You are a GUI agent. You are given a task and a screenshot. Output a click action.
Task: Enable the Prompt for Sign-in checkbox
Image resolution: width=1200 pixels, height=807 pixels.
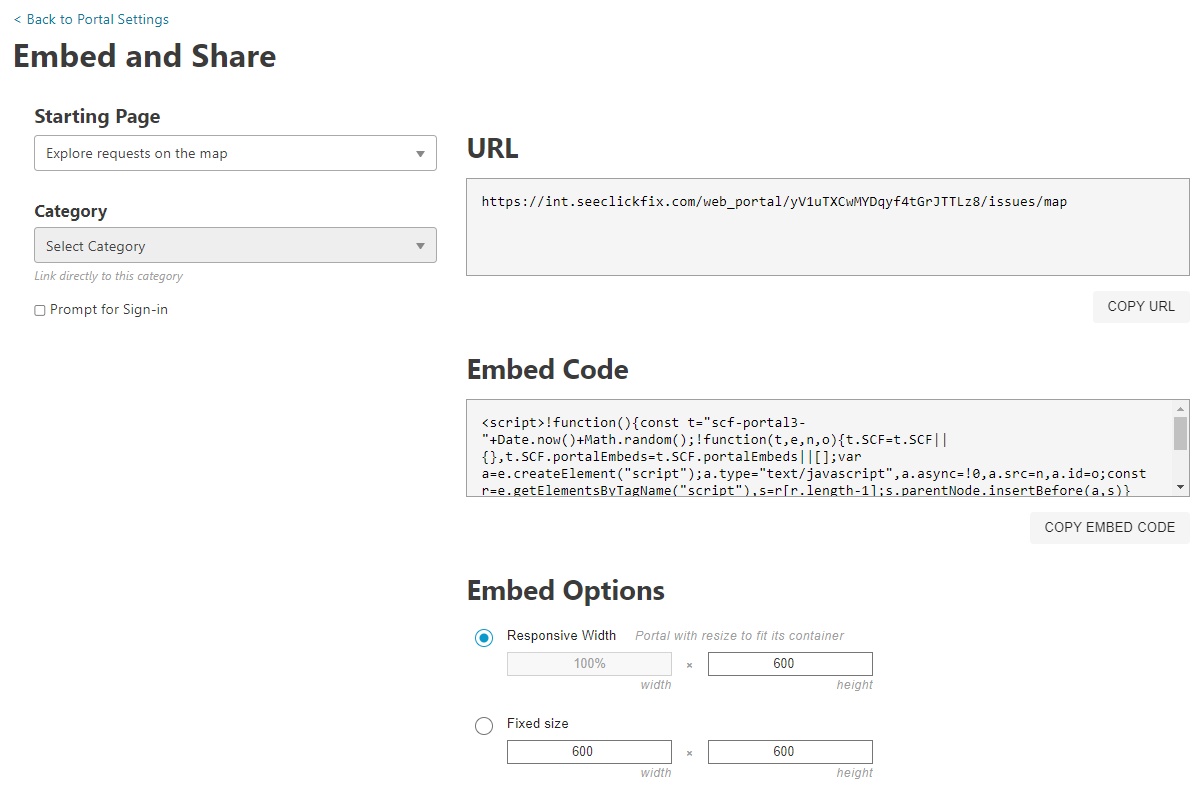click(x=40, y=310)
